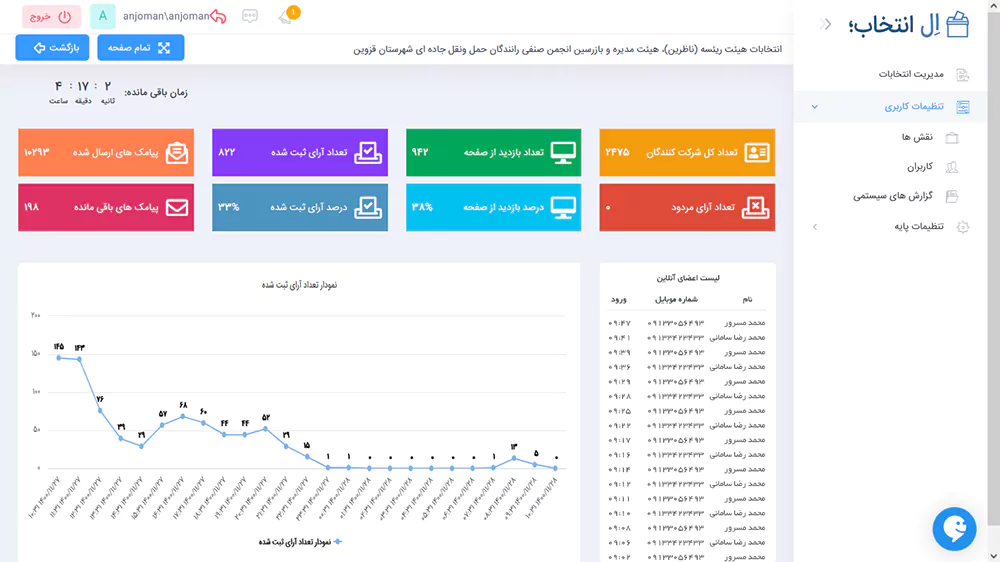Viewport: 1000px width, 562px height.
Task: Collapse the تنظیمات کاربری submenu
Action: tap(815, 107)
